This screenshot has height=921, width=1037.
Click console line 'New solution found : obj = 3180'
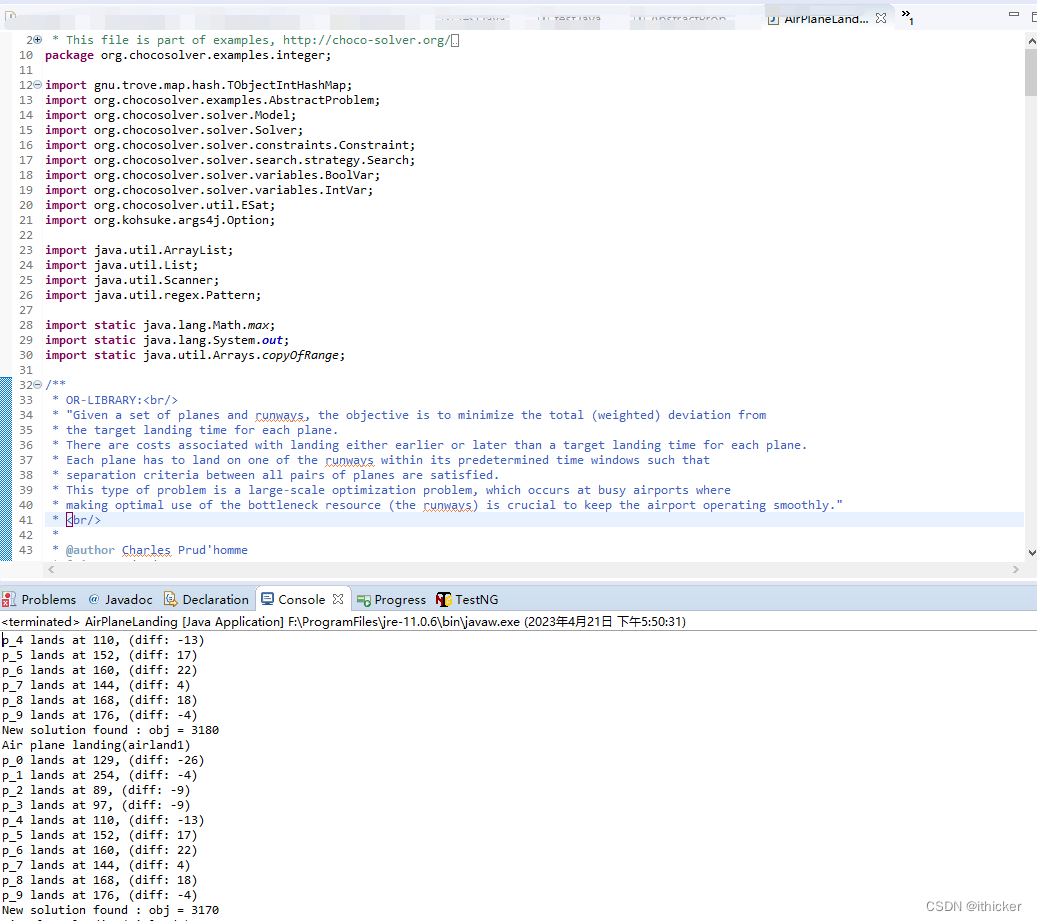point(110,730)
